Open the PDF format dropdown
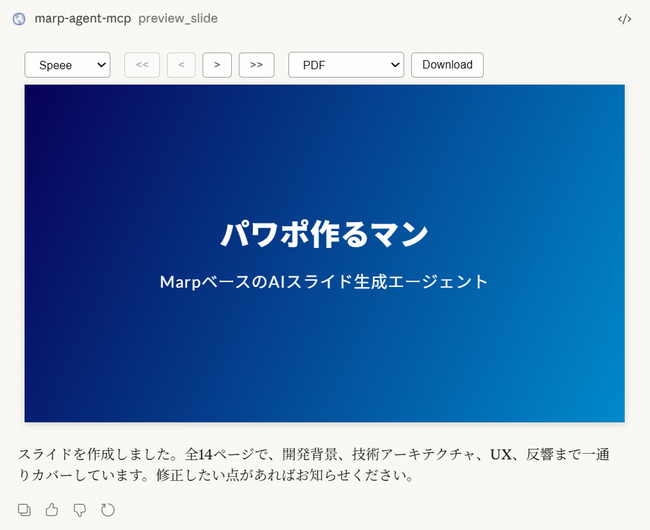 346,65
